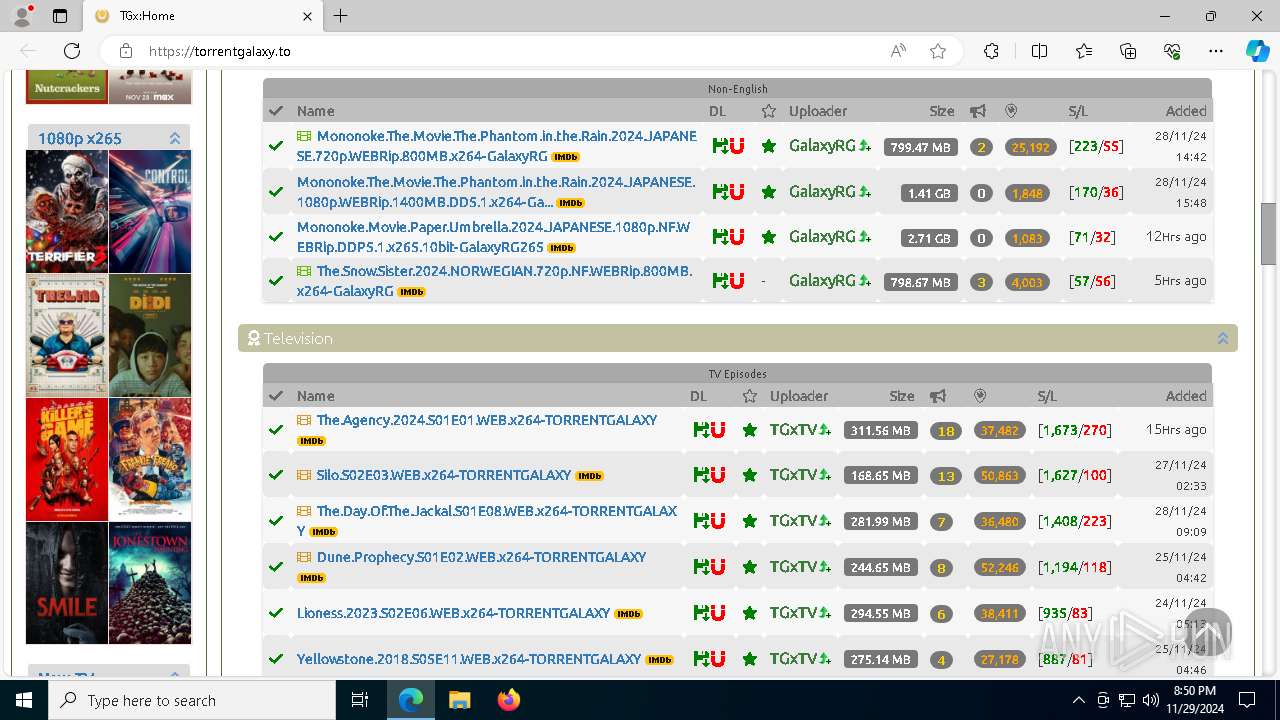Open Task View in taskbar
This screenshot has width=1280, height=720.
[x=361, y=700]
